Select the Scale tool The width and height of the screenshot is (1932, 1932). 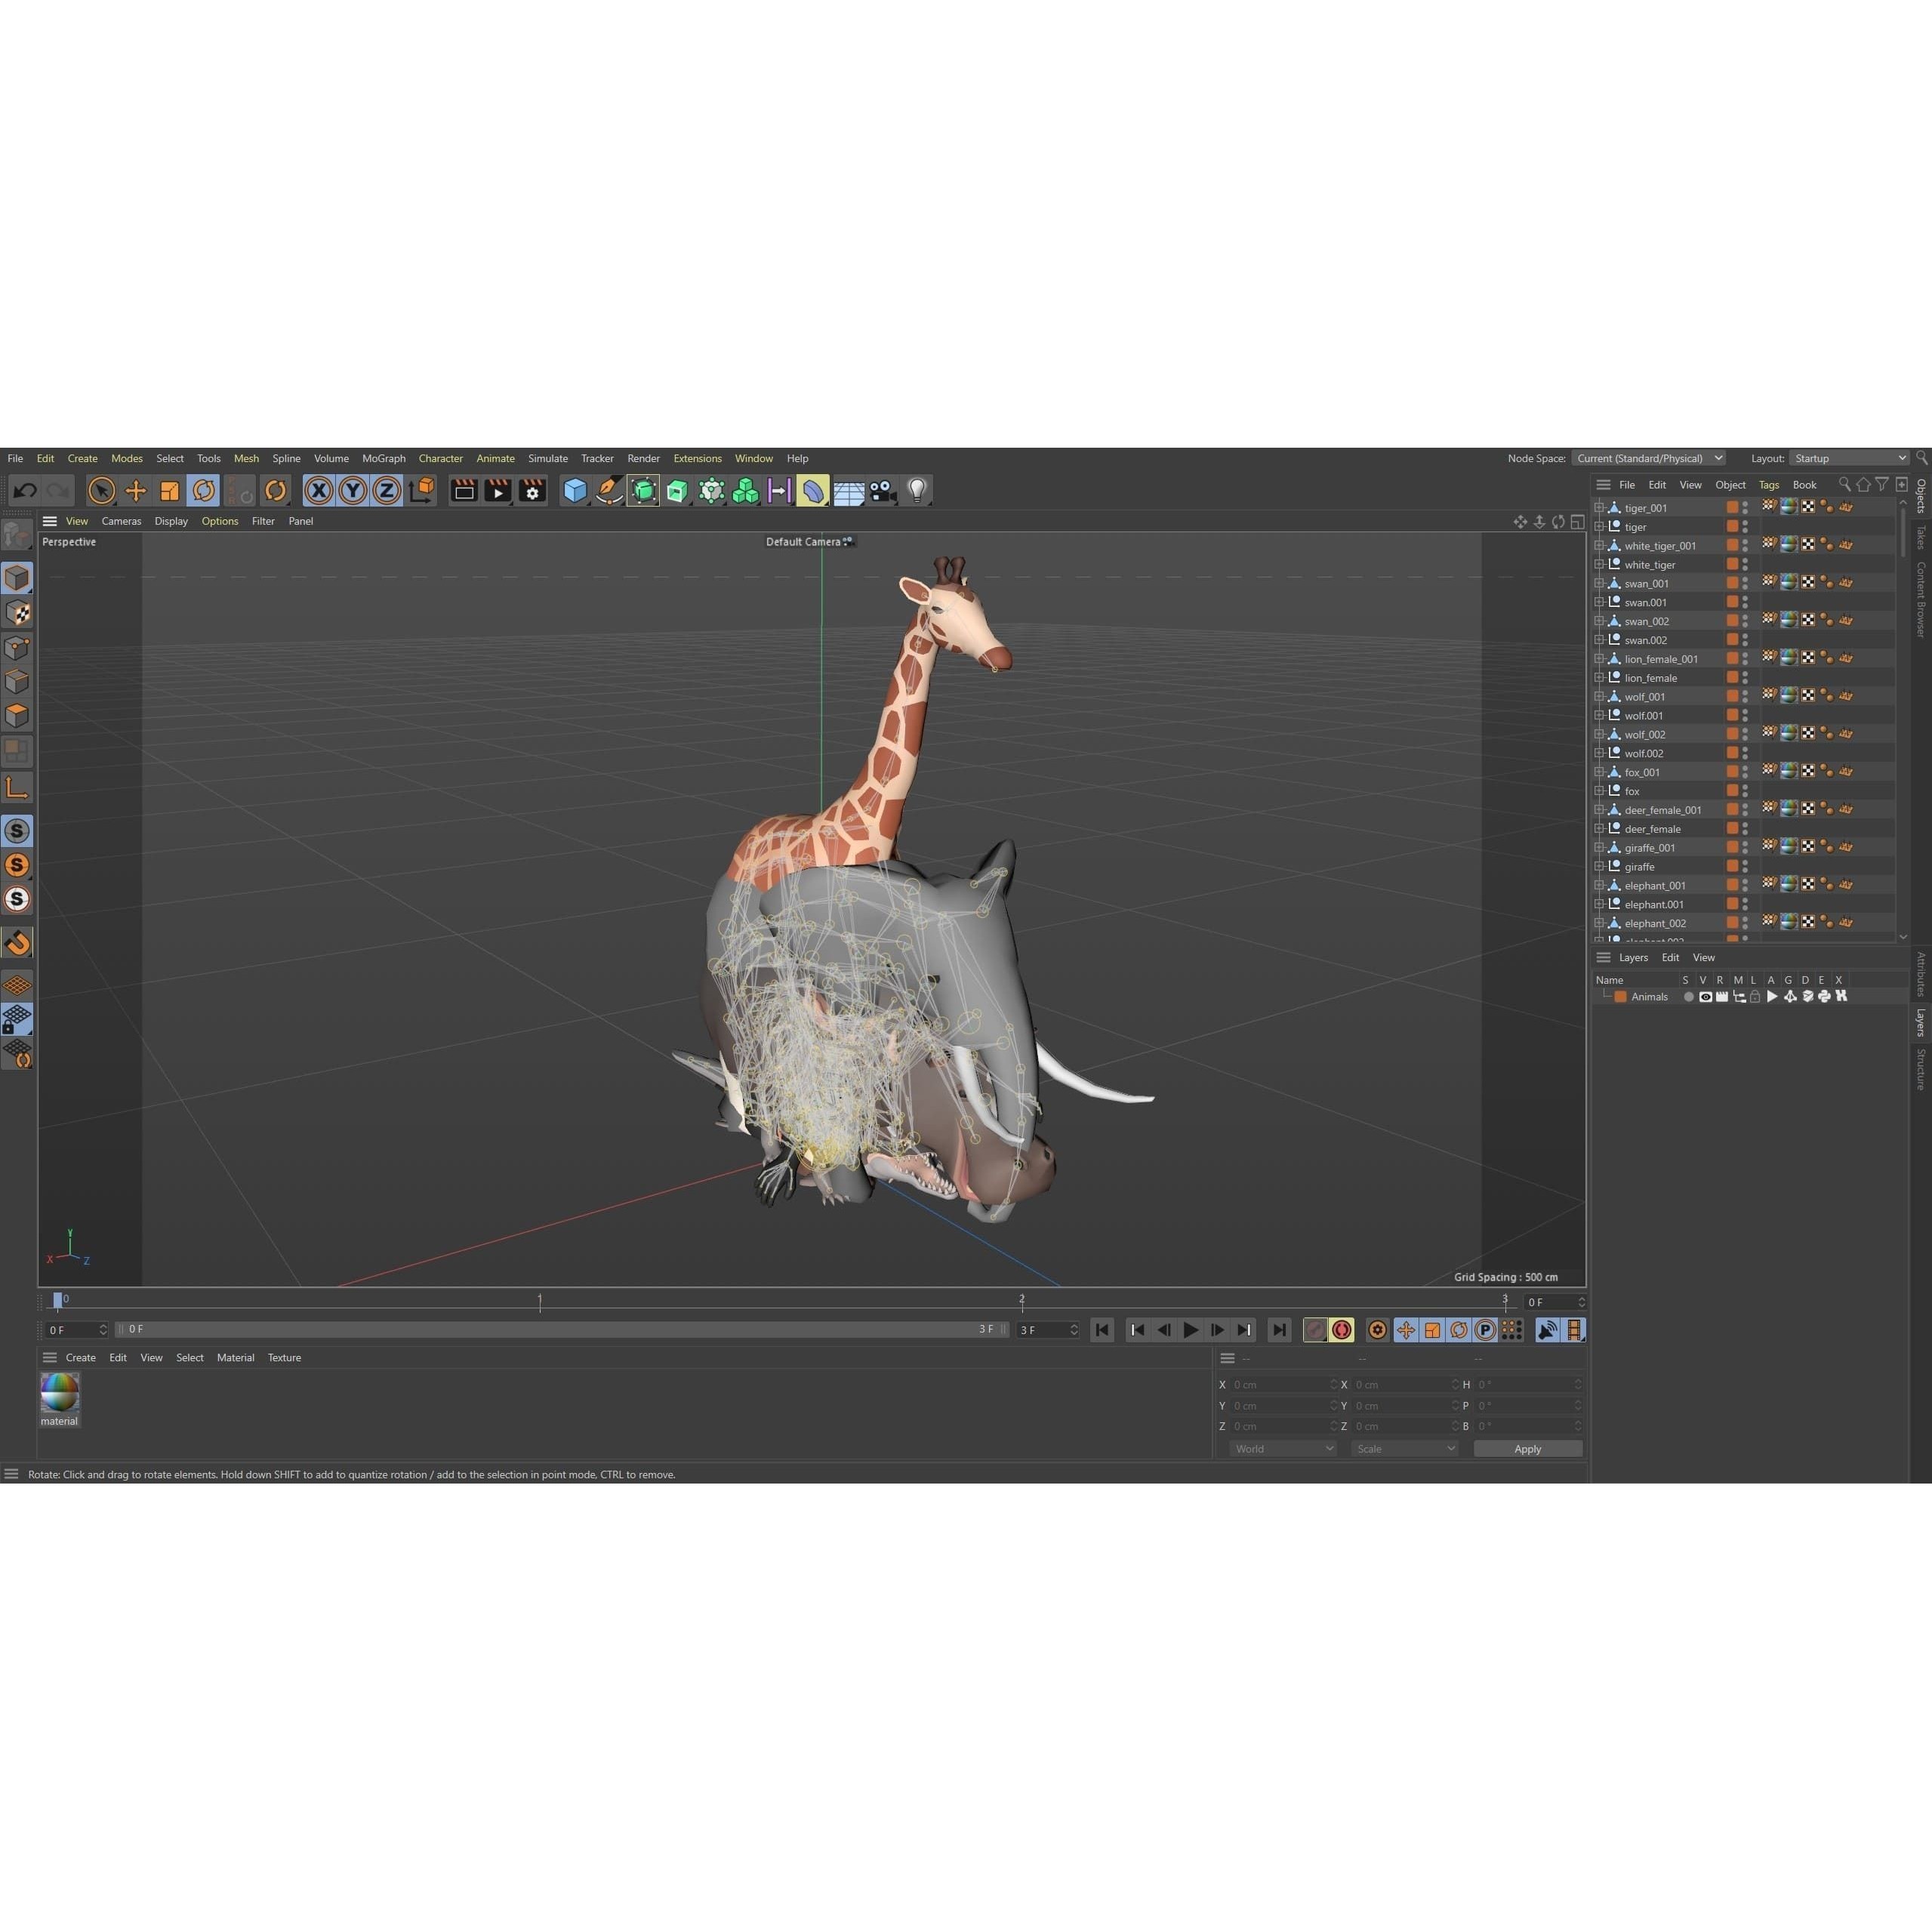click(x=170, y=490)
